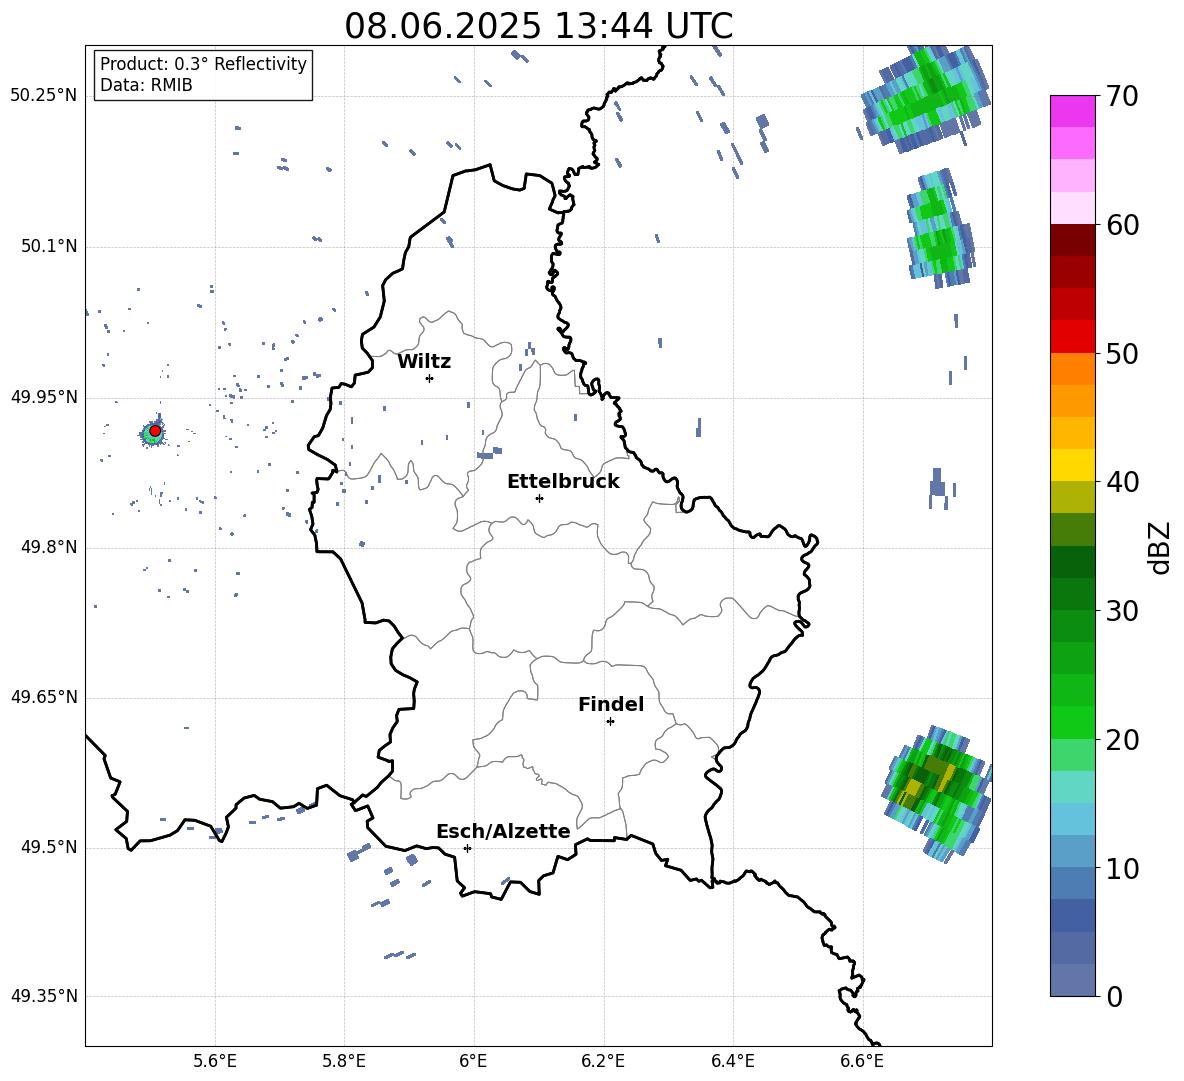The width and height of the screenshot is (1184, 1081).
Task: Click the 49.5°N latitude label
Action: tap(49, 847)
